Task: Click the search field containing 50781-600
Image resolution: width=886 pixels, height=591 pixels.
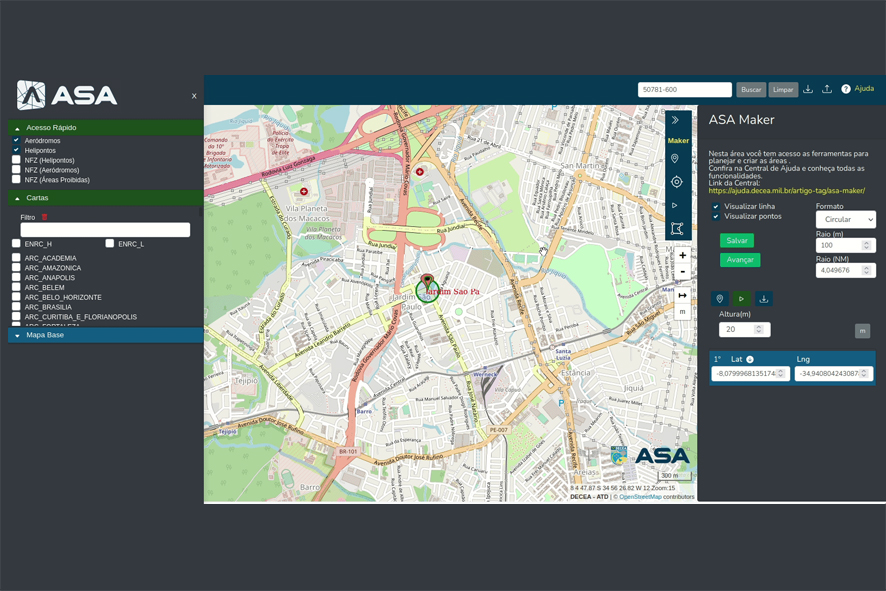Action: (685, 90)
